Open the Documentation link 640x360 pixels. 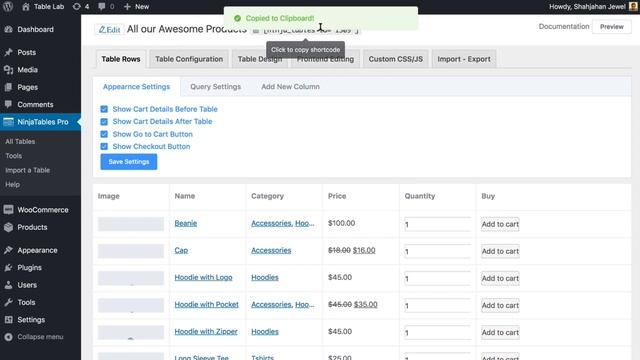[564, 27]
